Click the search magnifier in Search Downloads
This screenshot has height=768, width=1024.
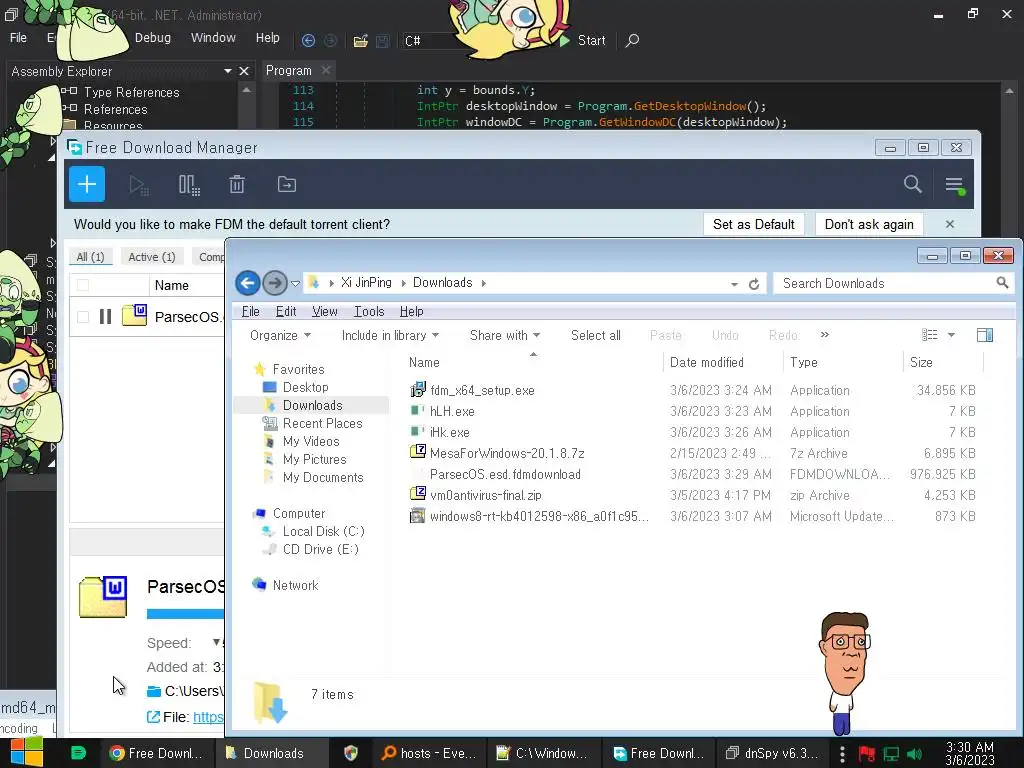(x=1002, y=283)
